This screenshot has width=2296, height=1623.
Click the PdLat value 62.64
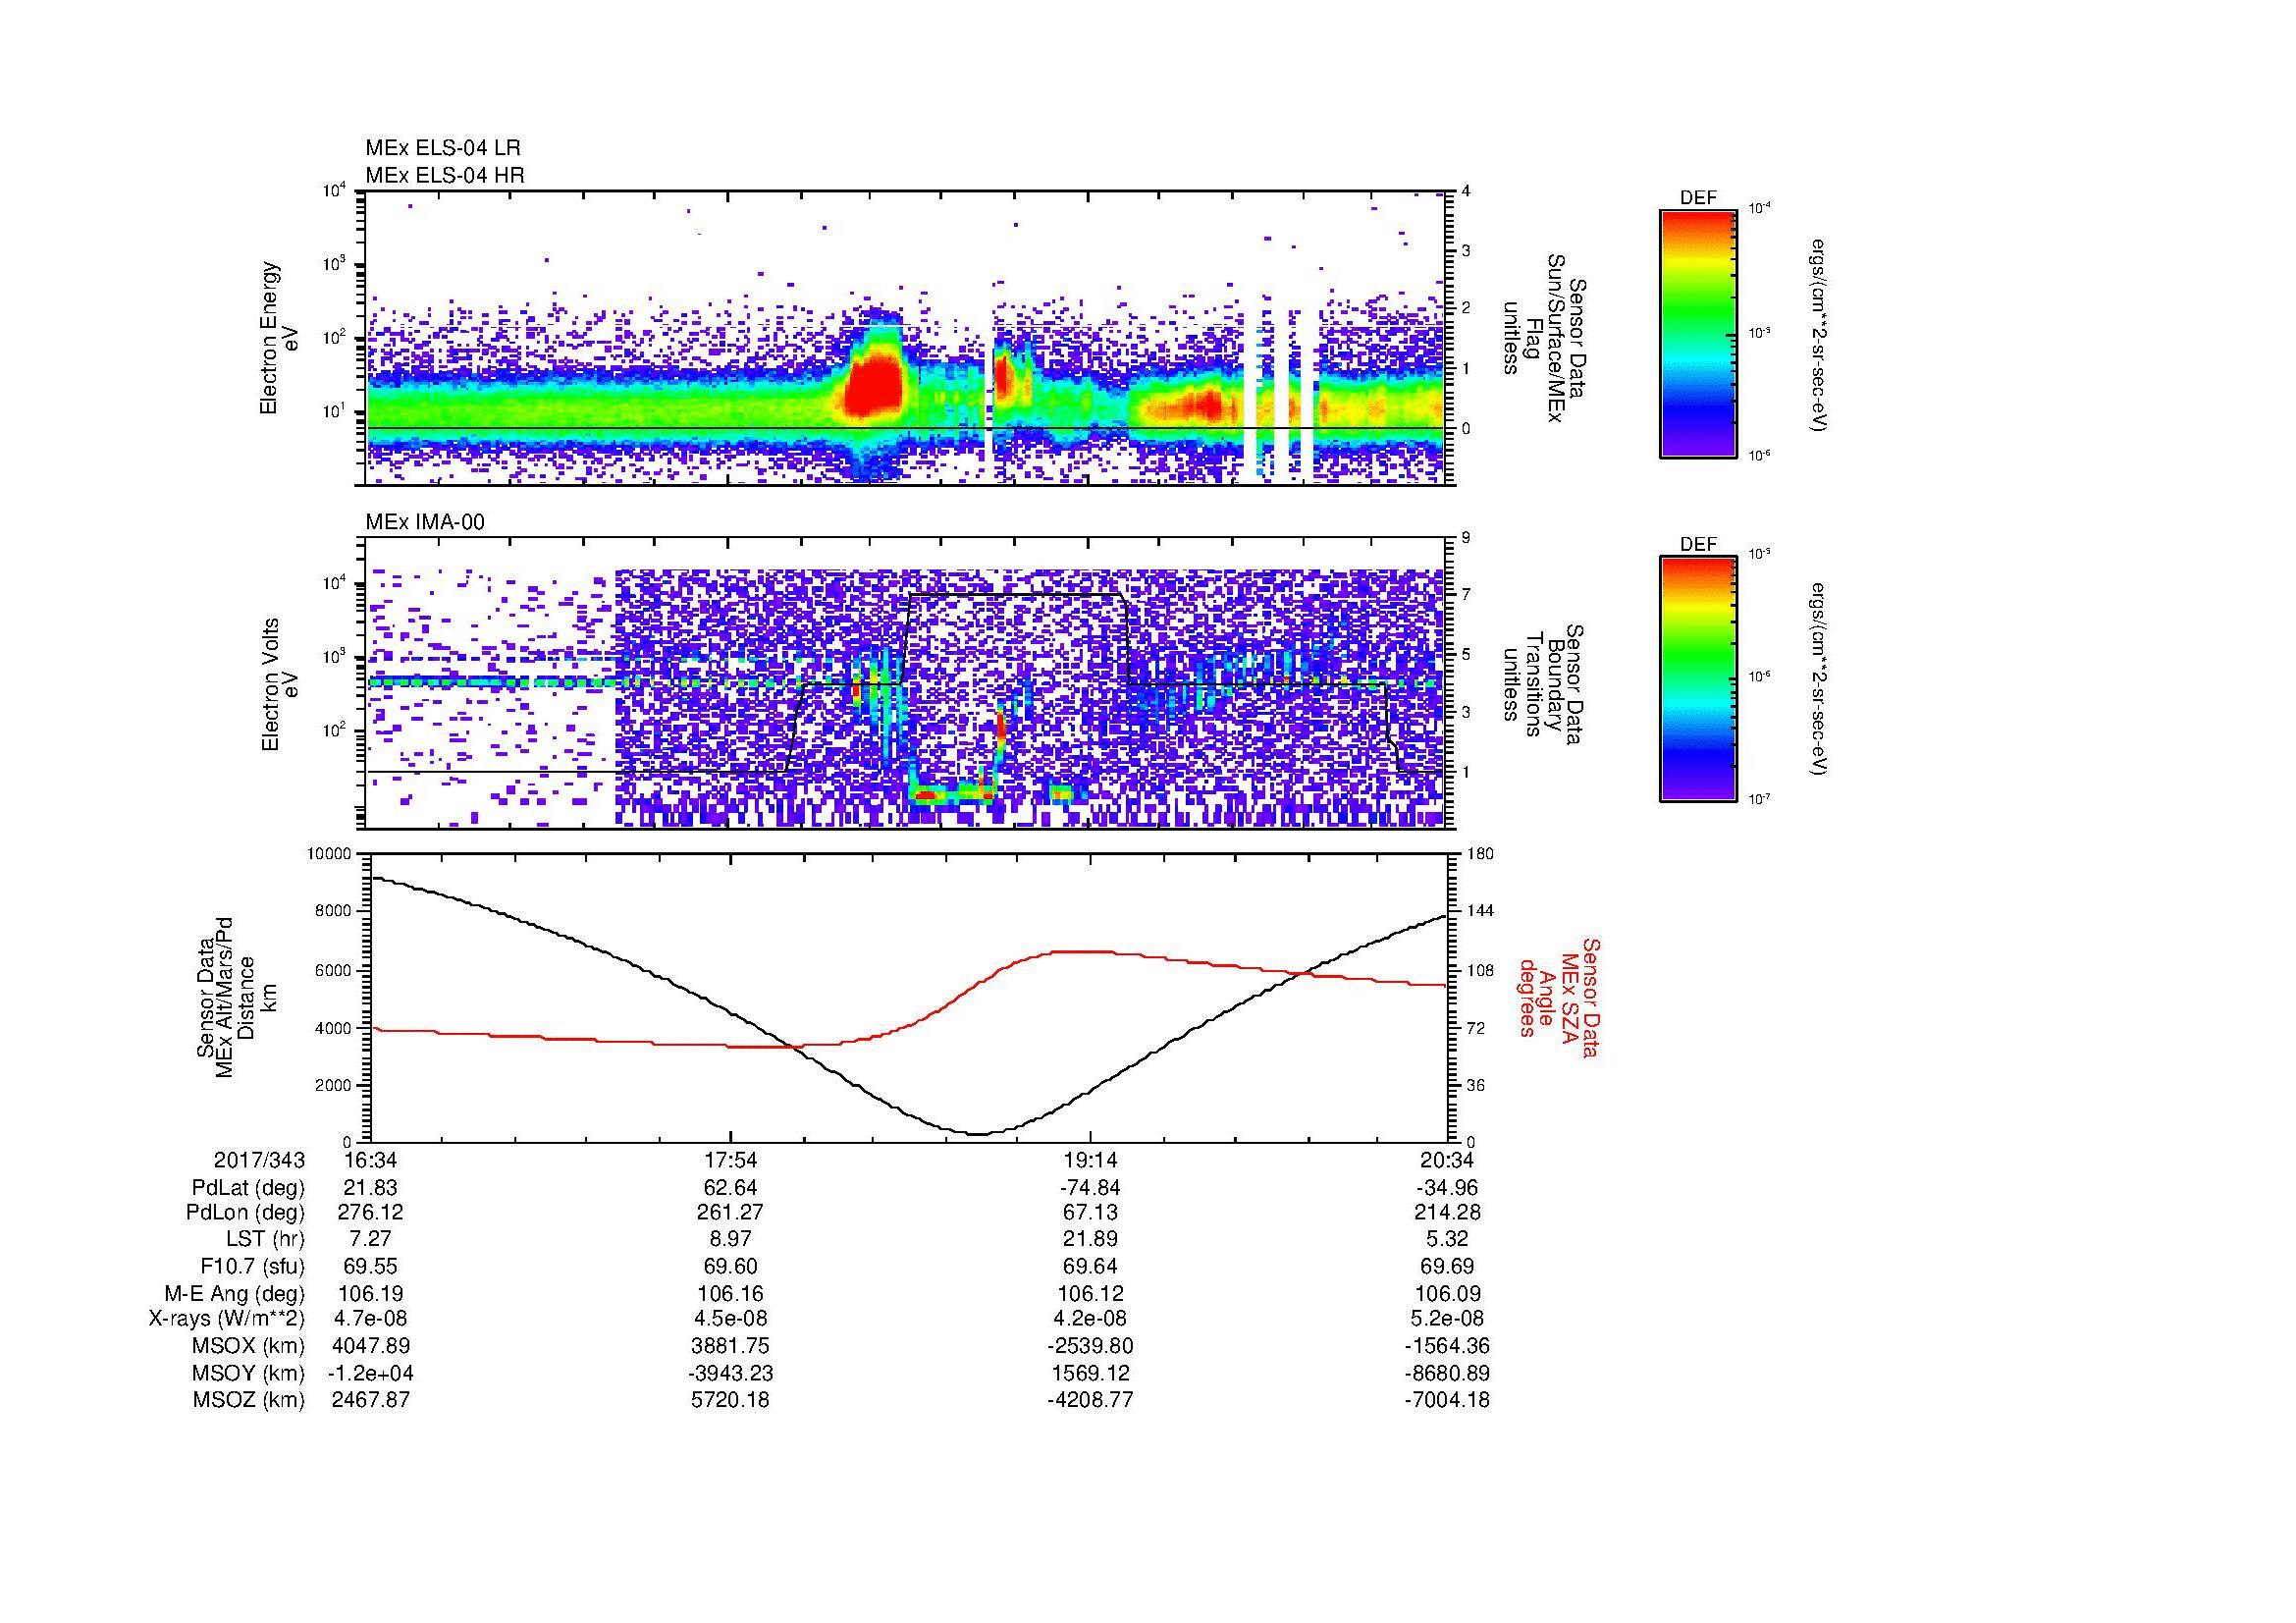tap(731, 1188)
